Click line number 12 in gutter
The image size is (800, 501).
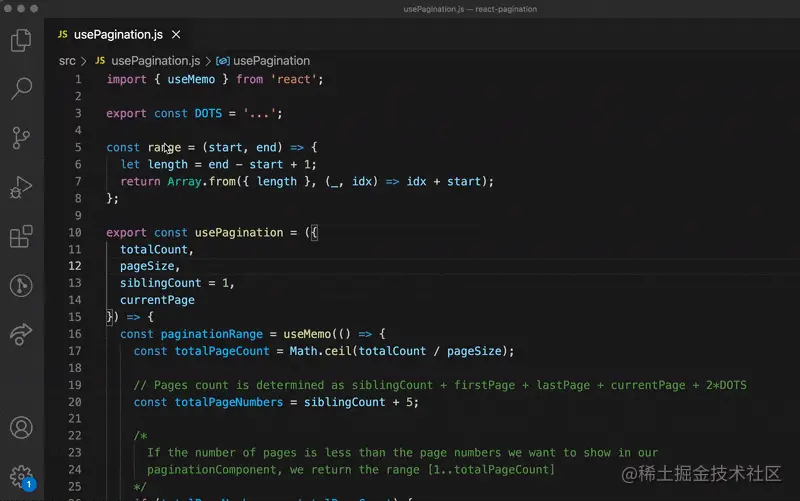click(74, 266)
